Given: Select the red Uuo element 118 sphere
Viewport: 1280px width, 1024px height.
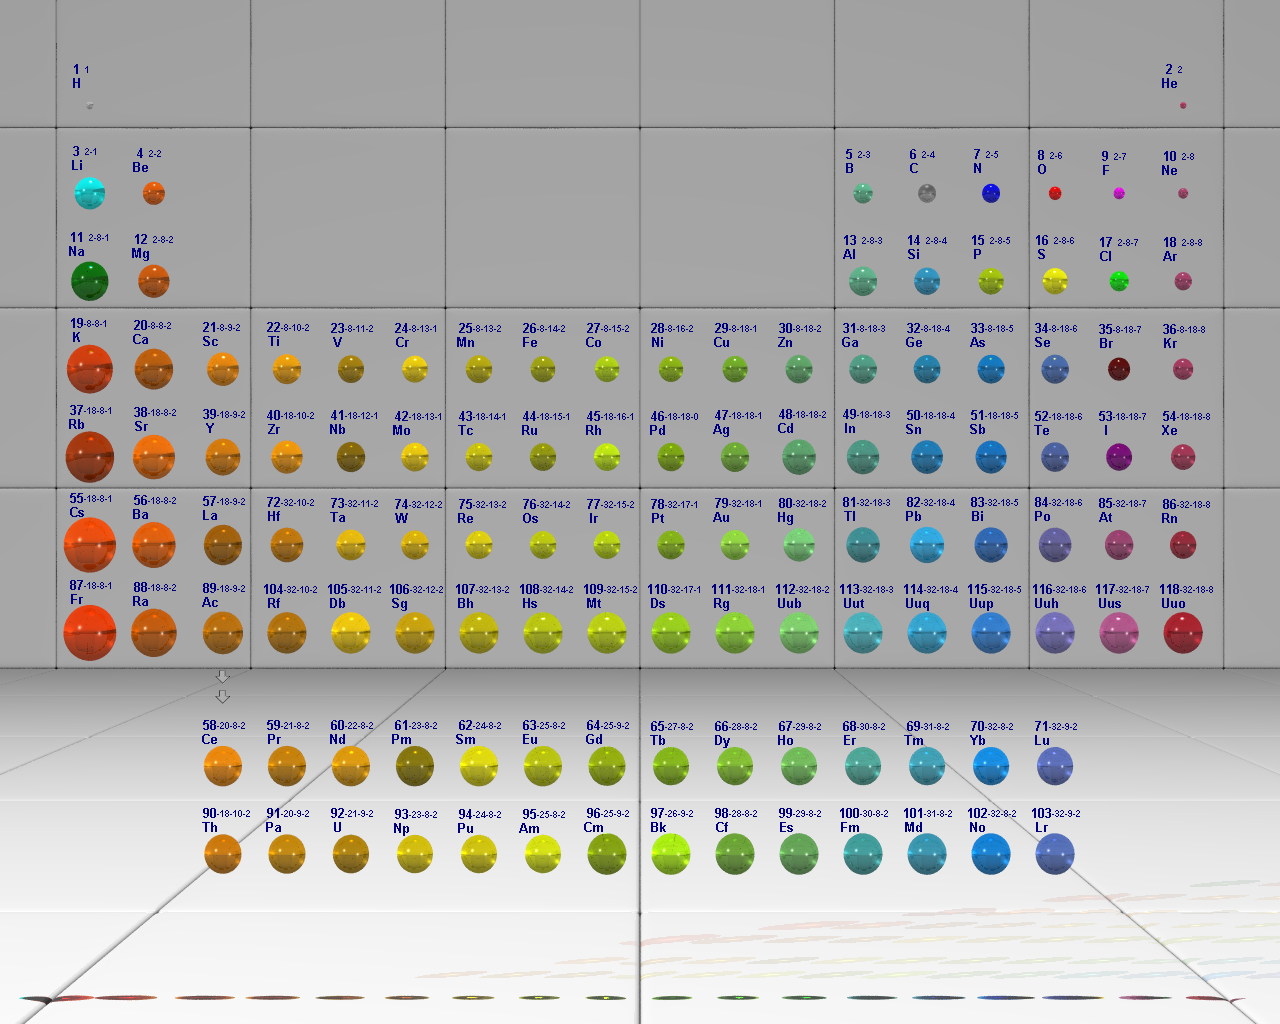Looking at the screenshot, I should click(x=1183, y=633).
